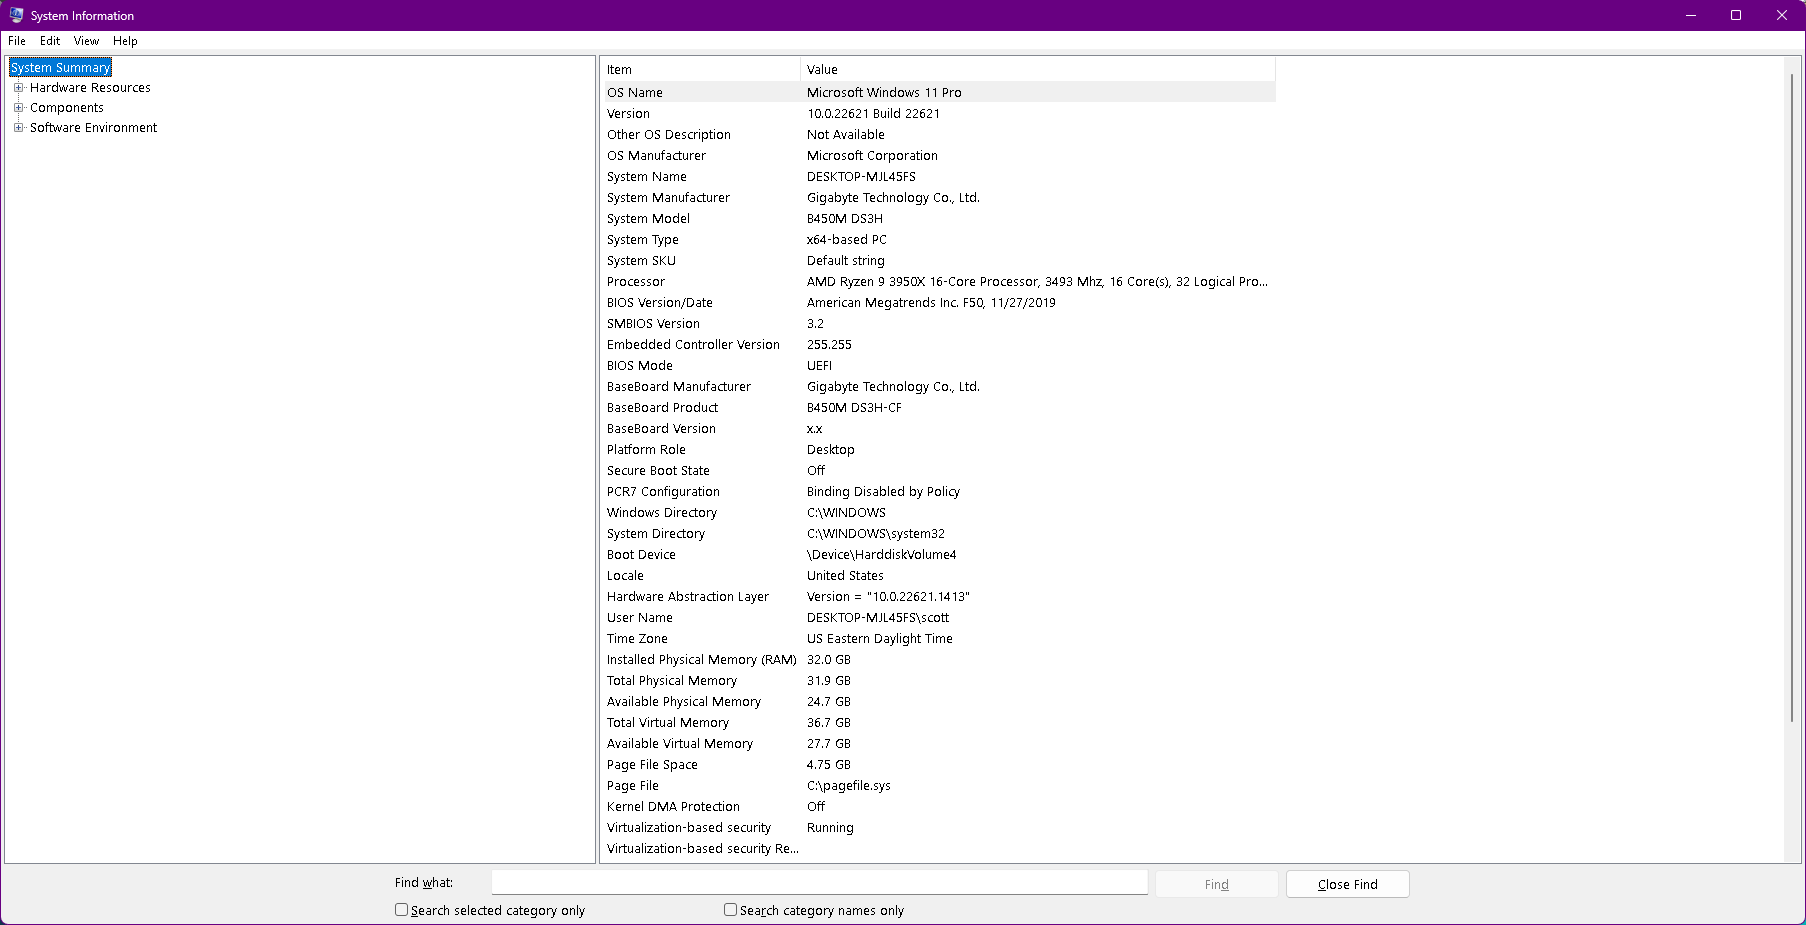Select the Page File Space row

coord(938,764)
